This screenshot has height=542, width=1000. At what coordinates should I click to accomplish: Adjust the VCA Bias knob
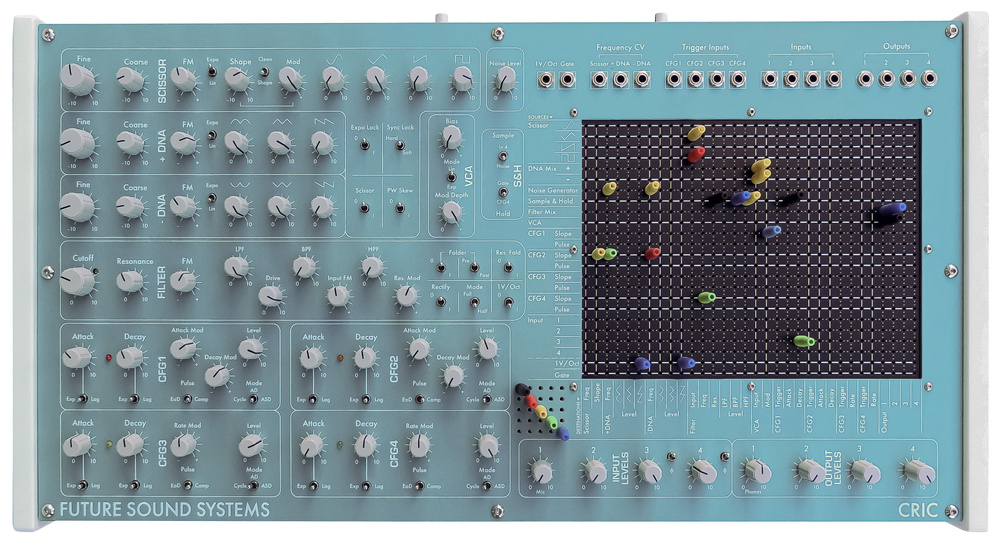[452, 136]
